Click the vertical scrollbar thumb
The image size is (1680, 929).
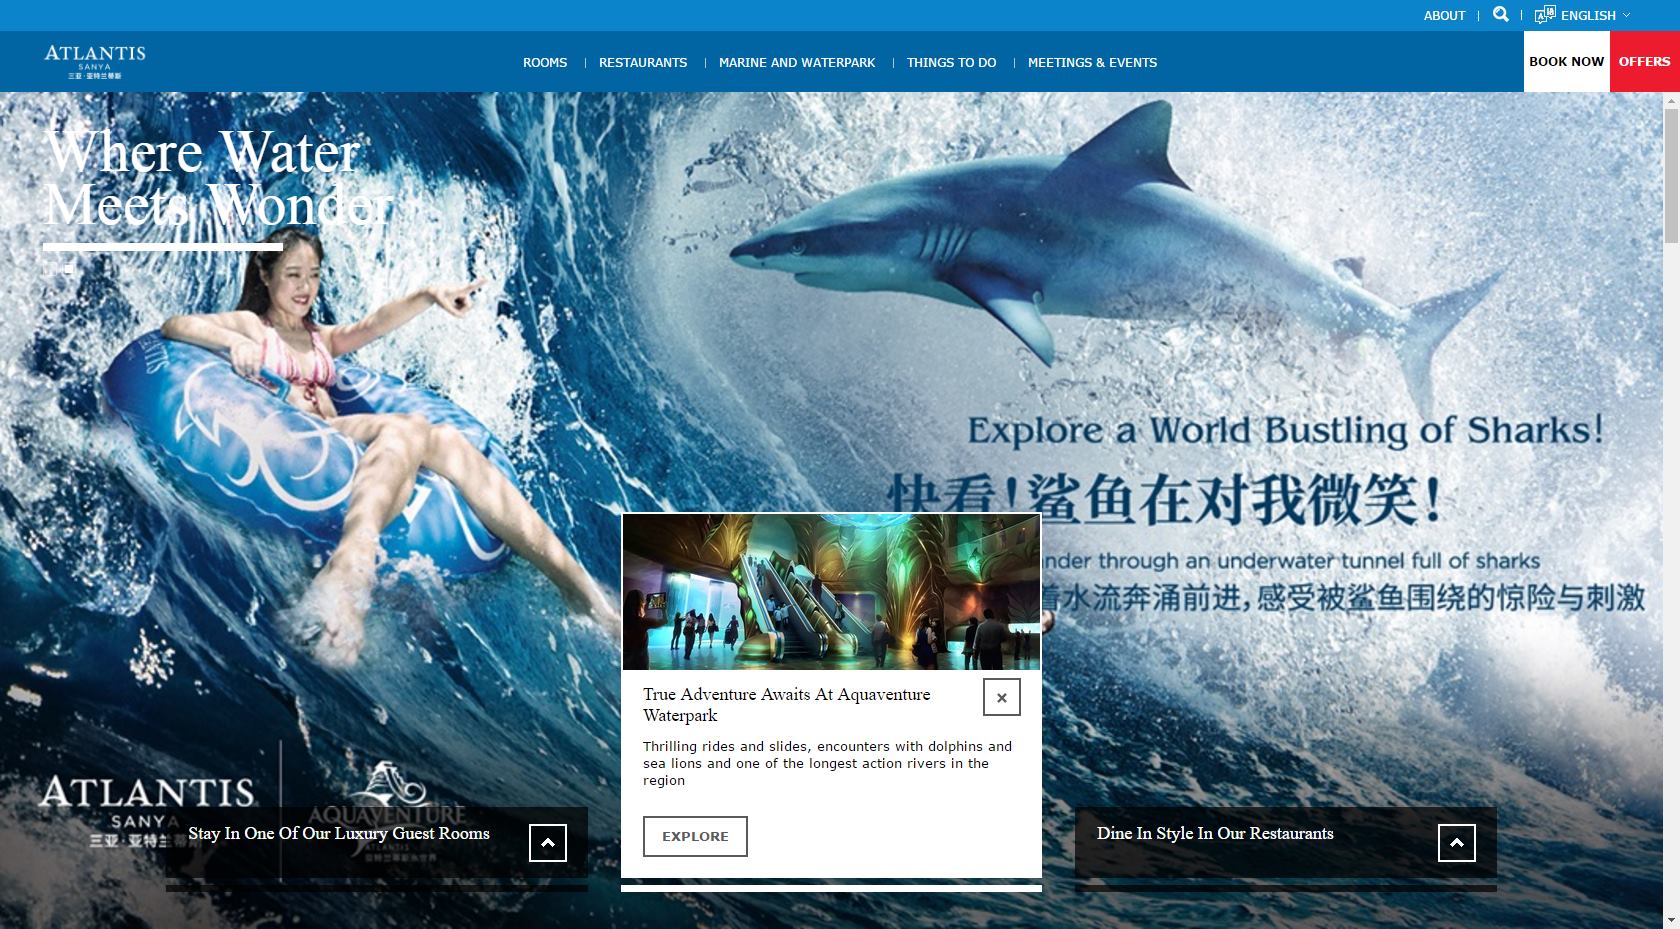click(1671, 175)
